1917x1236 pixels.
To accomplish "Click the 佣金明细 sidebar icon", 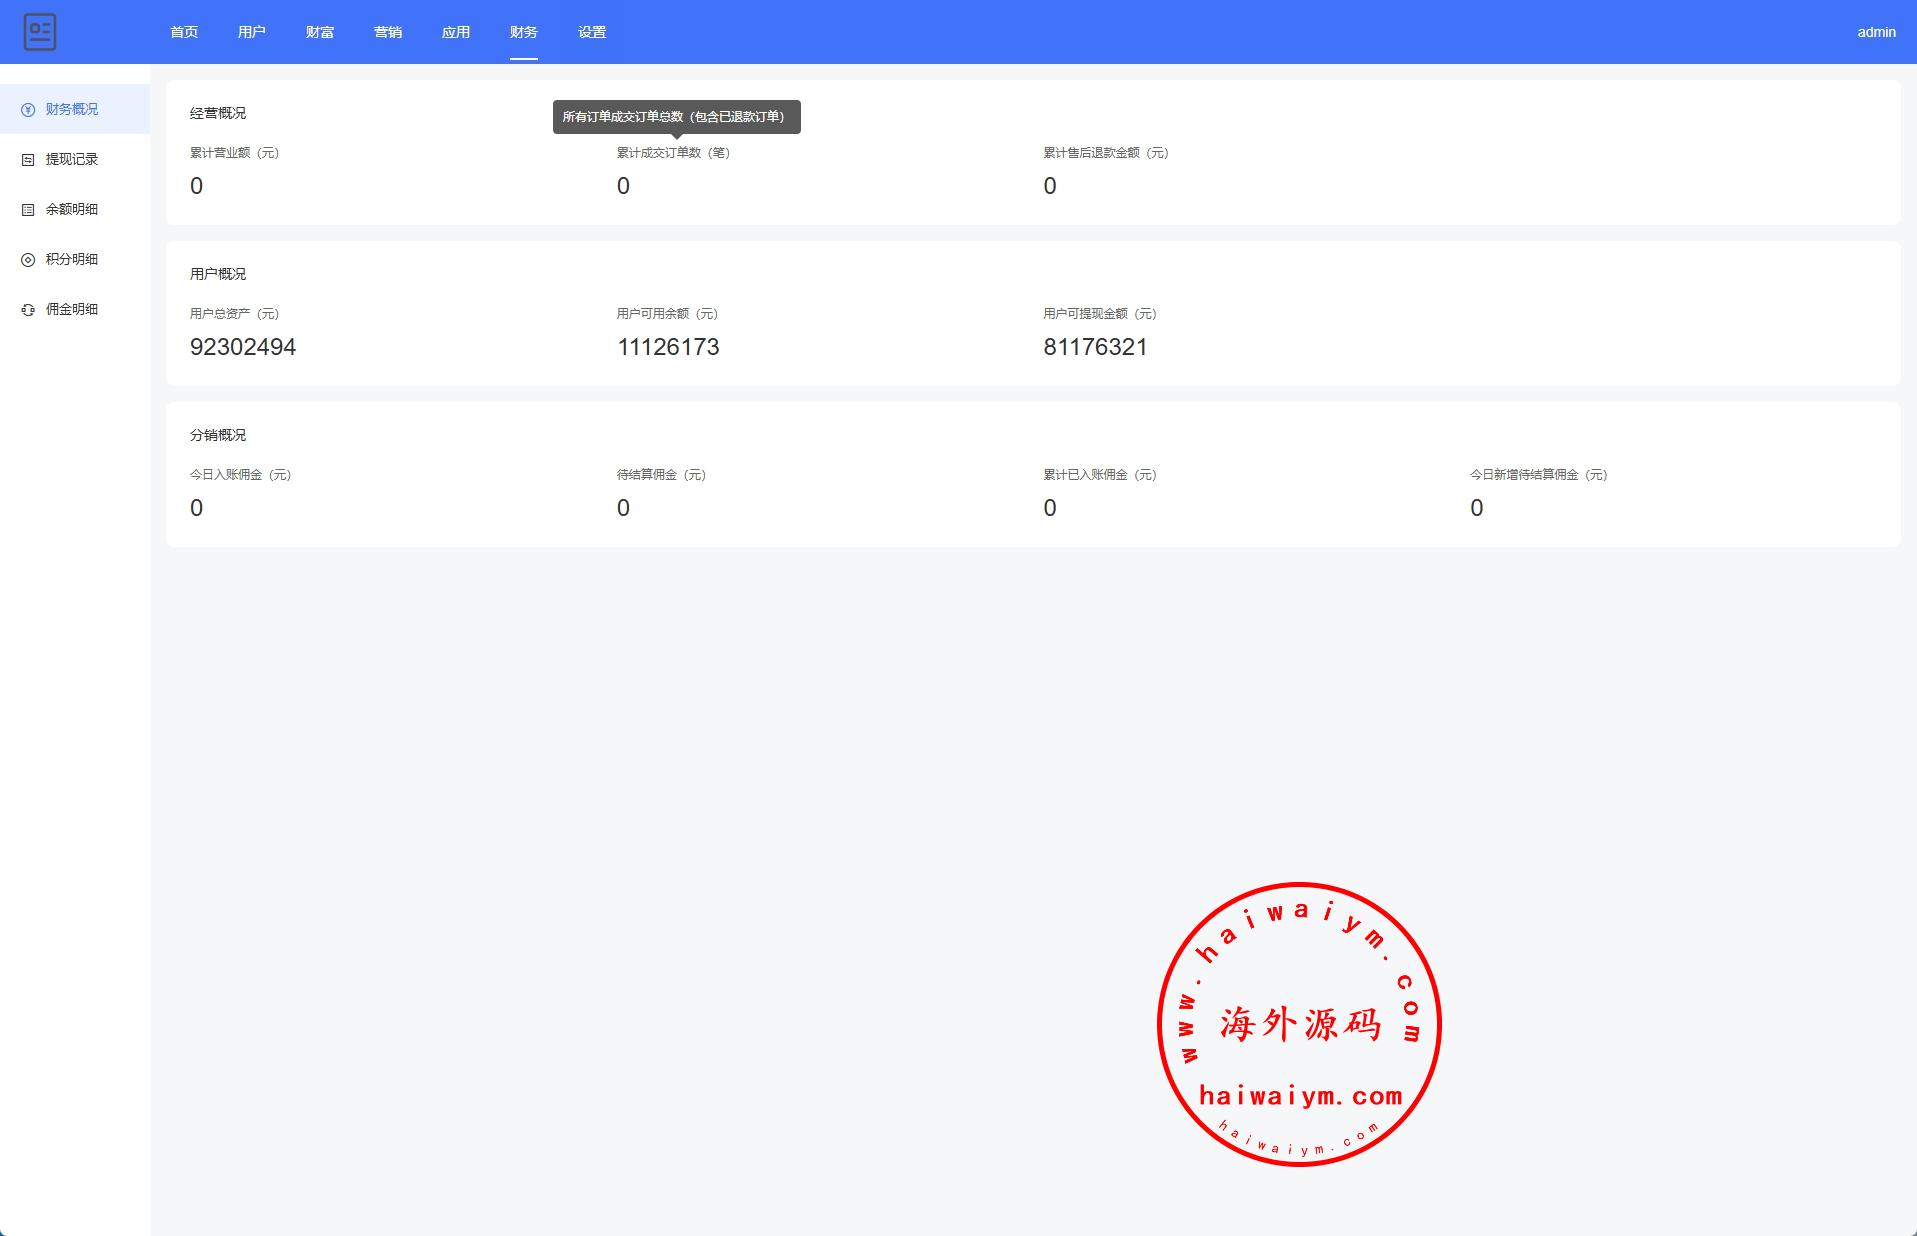I will (28, 310).
